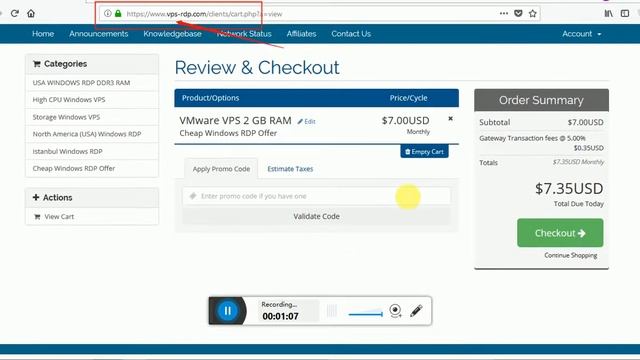The height and width of the screenshot is (360, 640).
Task: Save the page to Pocket icon
Action: pos(518,13)
